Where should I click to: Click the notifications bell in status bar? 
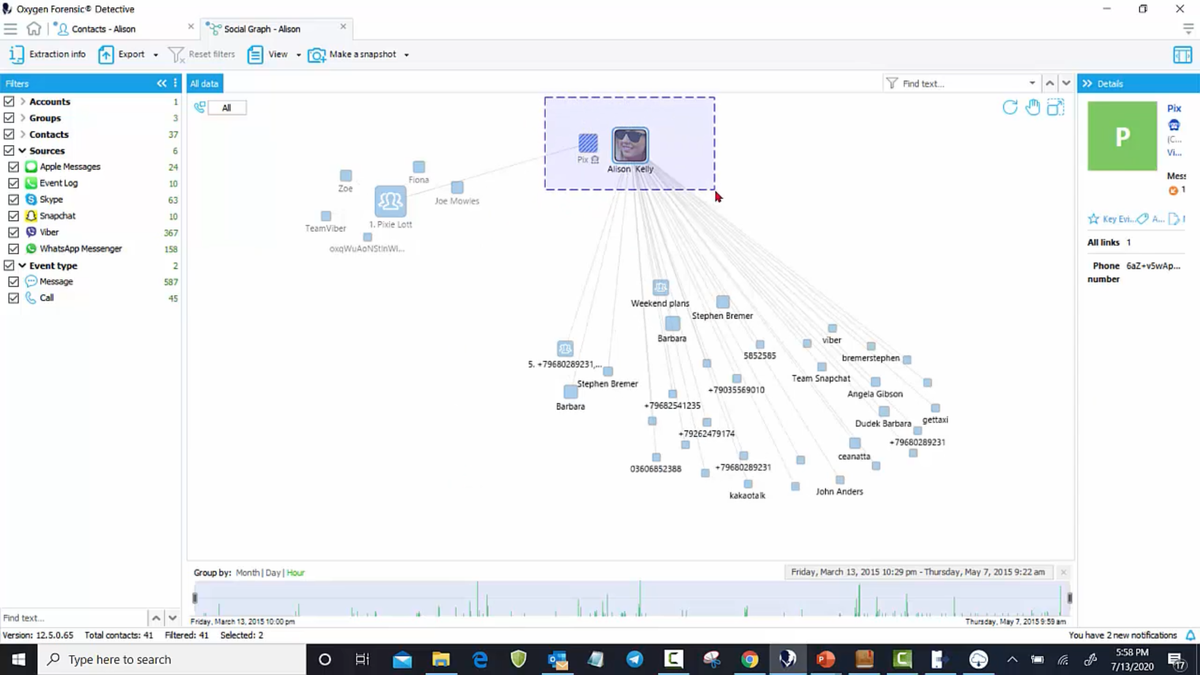[x=1190, y=635]
